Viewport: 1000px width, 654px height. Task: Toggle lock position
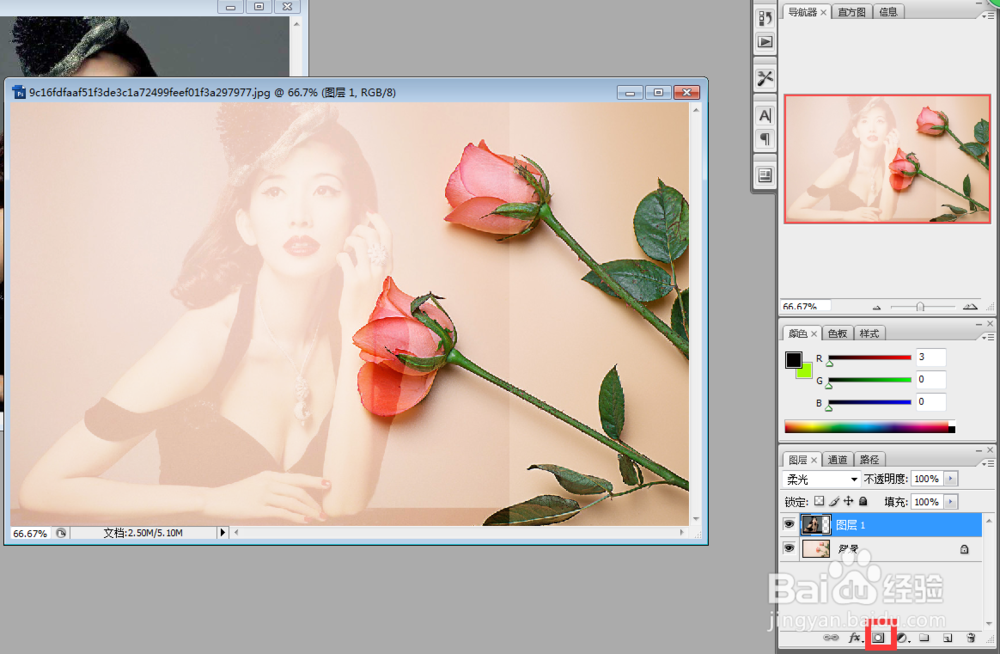(x=848, y=502)
